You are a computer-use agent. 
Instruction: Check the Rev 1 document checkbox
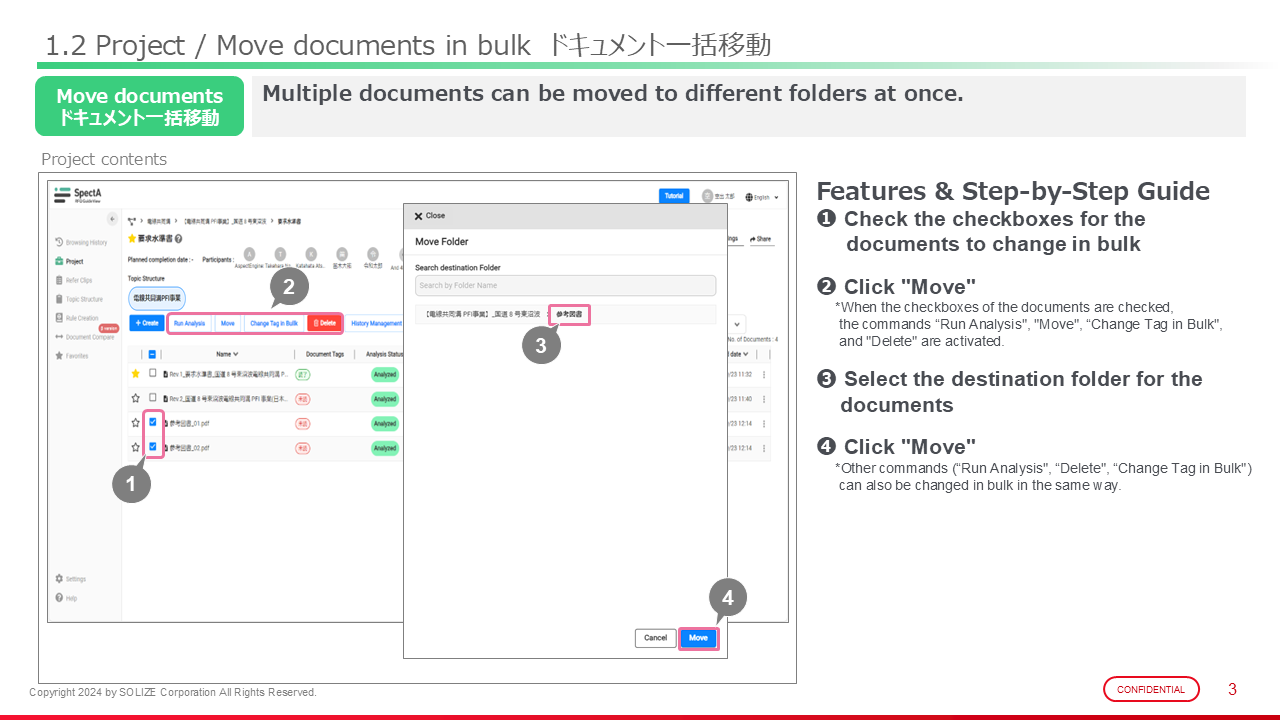[153, 373]
